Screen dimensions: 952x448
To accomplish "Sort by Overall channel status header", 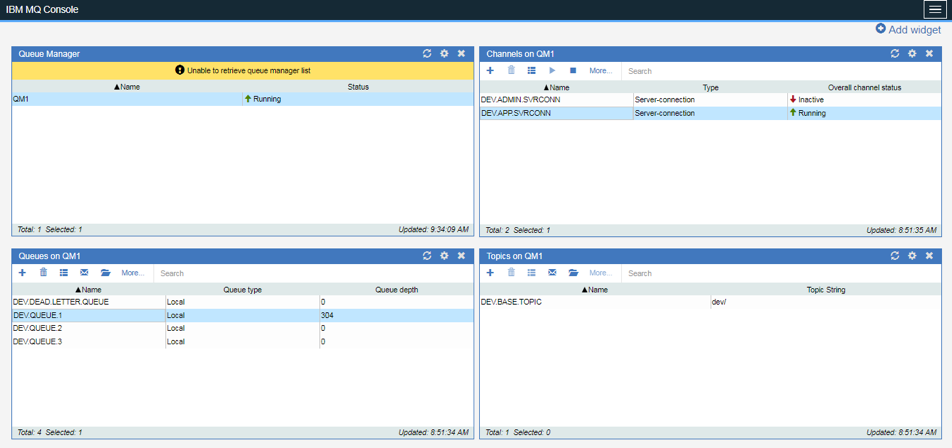I will tap(864, 87).
